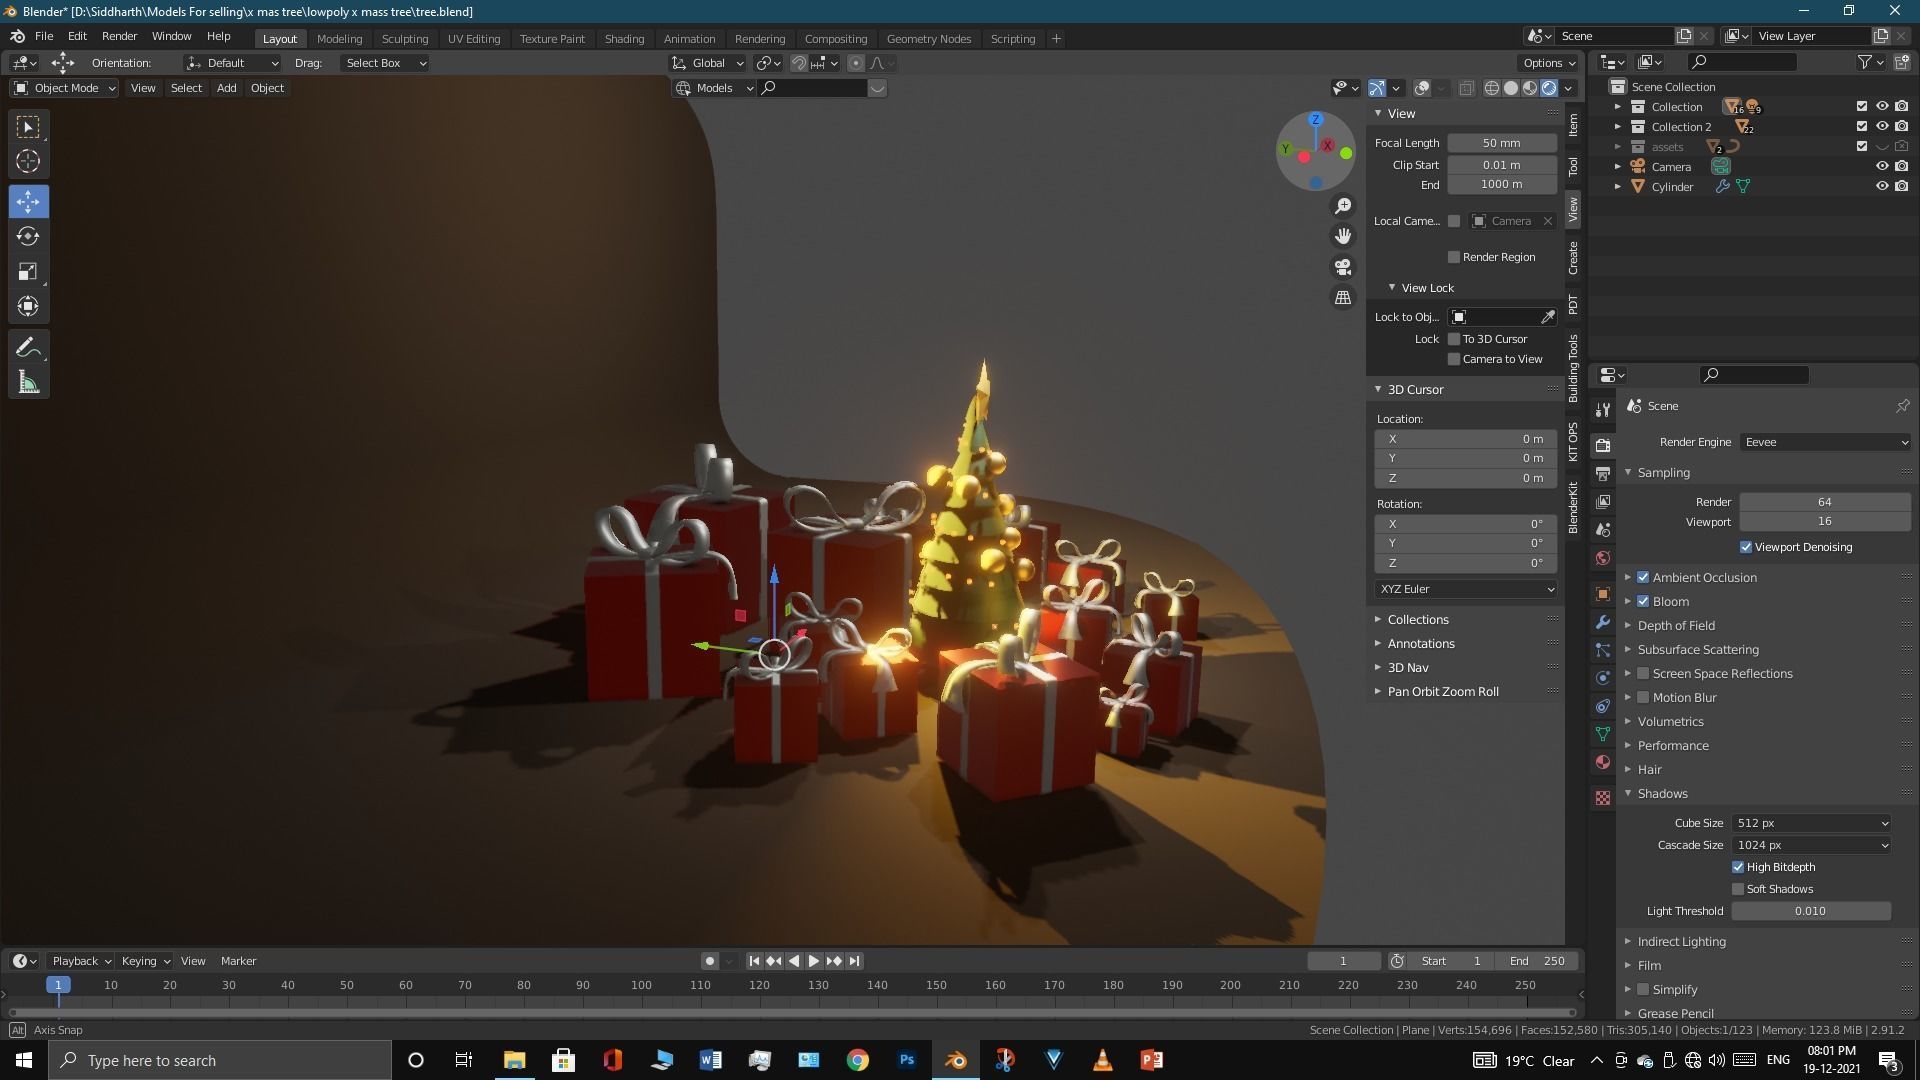1920x1080 pixels.
Task: Toggle camera view icon in viewport
Action: pos(1343,267)
